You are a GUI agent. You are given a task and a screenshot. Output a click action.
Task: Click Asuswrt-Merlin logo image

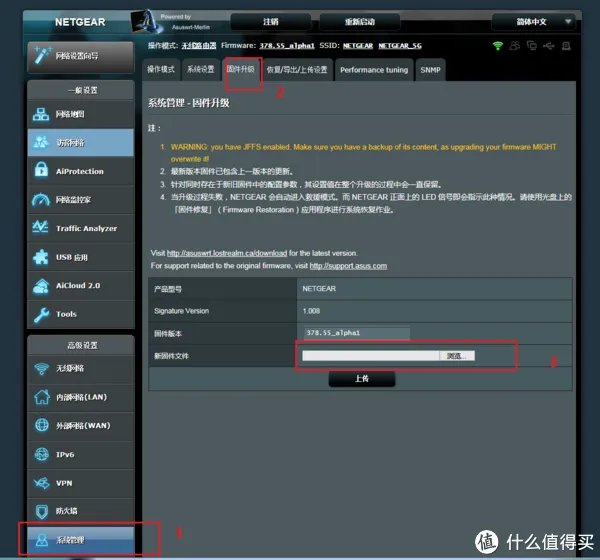click(x=145, y=22)
